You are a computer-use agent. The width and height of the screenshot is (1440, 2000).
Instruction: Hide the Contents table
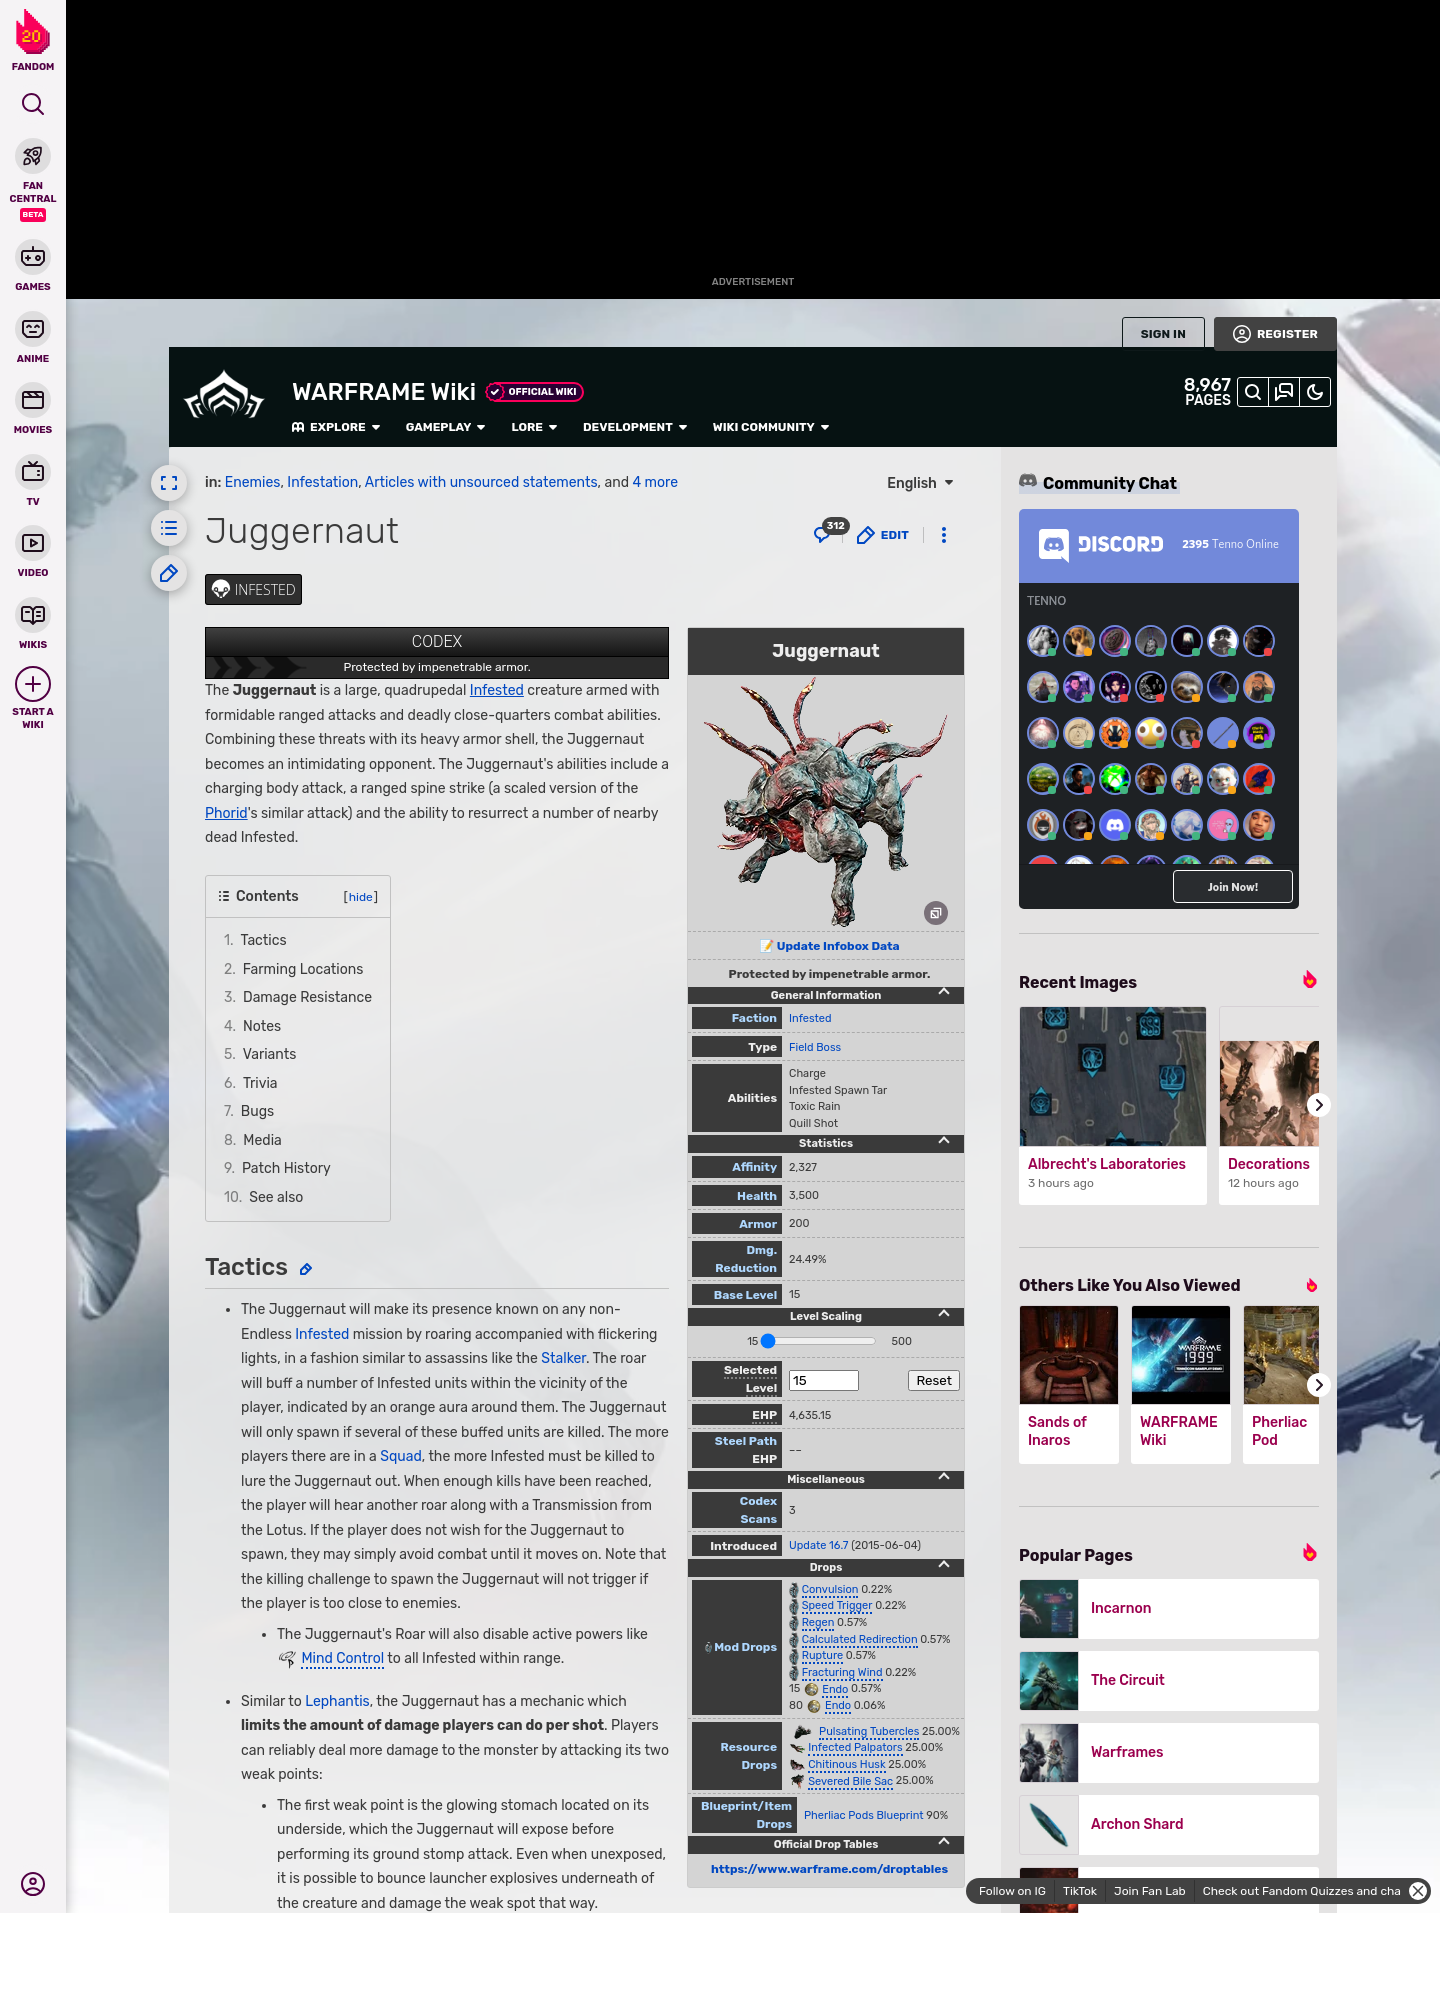(361, 897)
